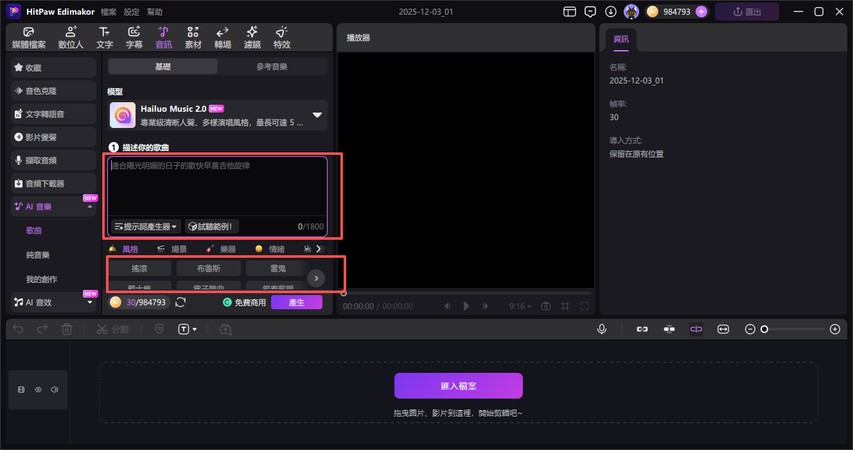Toggle the track link chain icon
853x450 pixels.
click(642, 329)
